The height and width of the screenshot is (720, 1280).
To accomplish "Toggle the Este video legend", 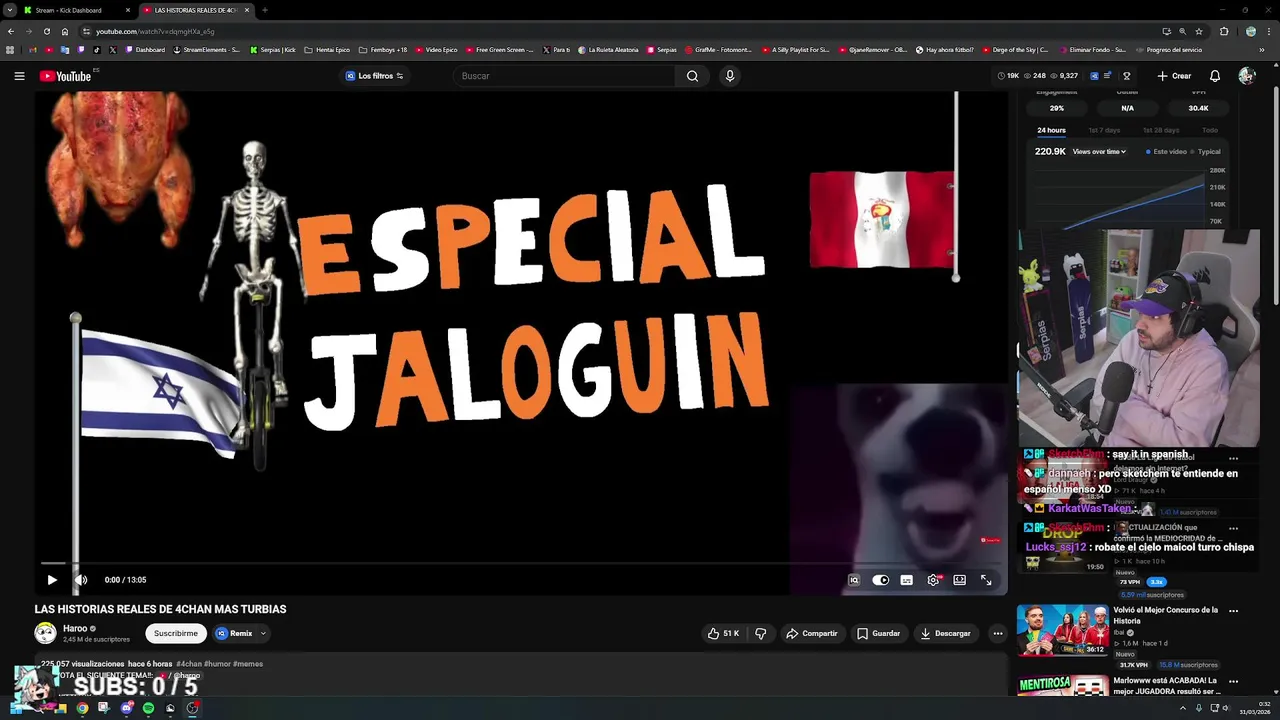I will point(1166,152).
